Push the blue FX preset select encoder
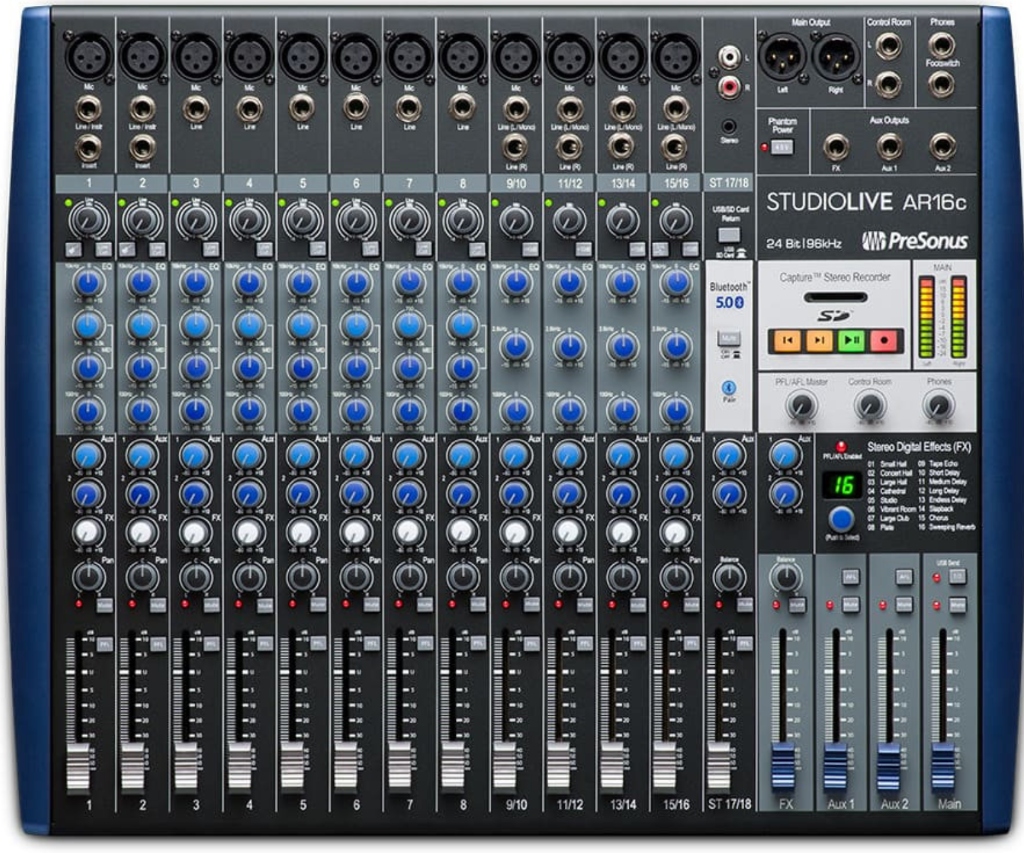The image size is (1024, 853). point(842,520)
